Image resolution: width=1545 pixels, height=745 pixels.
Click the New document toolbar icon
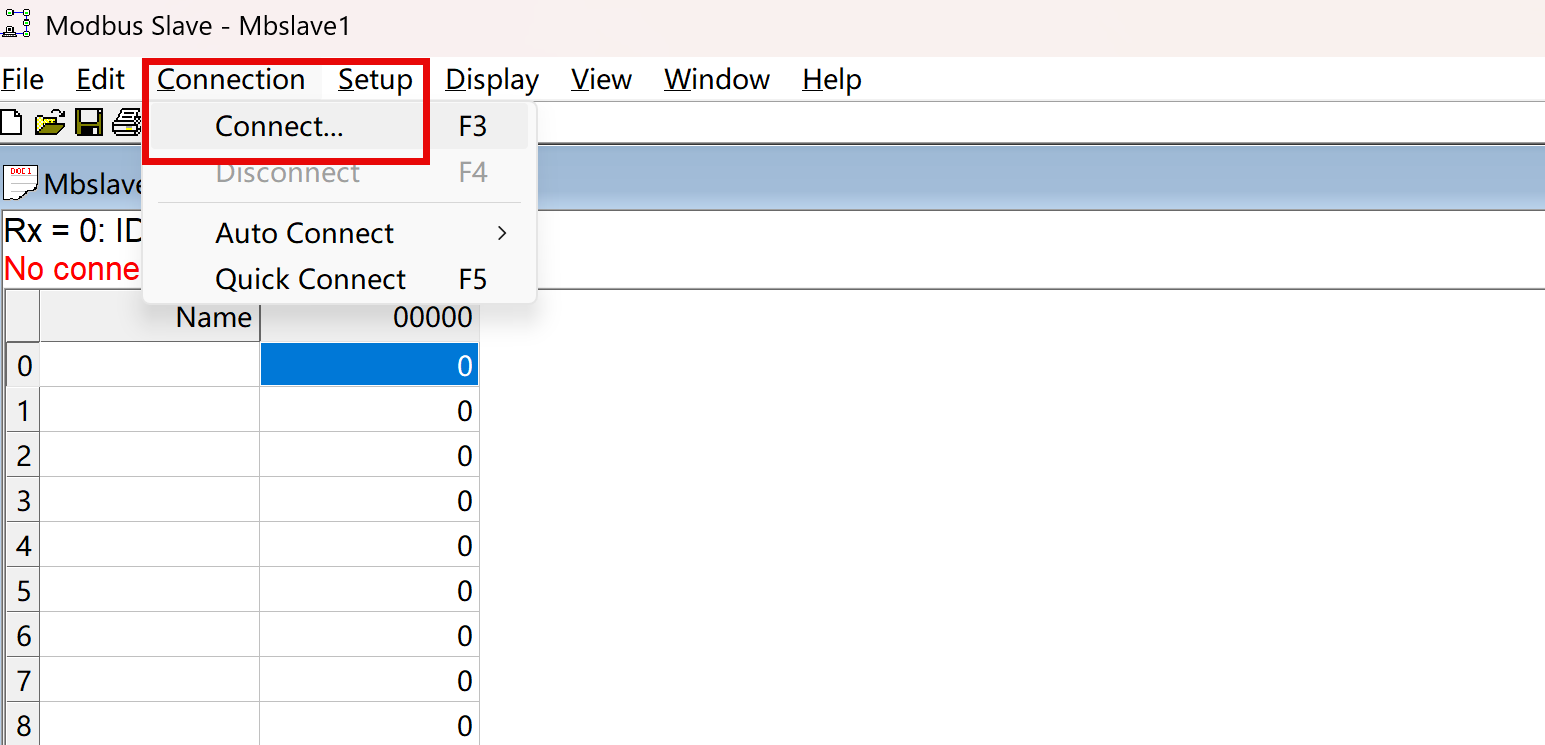tap(11, 123)
